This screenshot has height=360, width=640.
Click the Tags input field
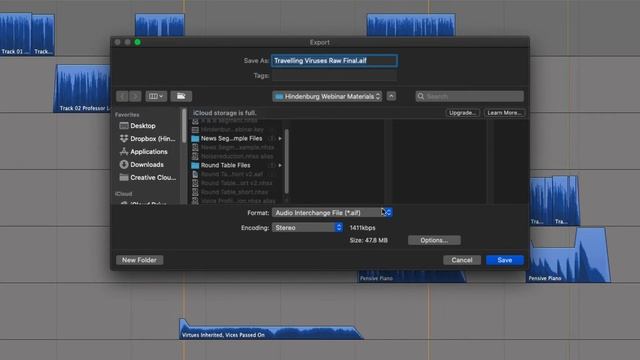pyautogui.click(x=334, y=76)
